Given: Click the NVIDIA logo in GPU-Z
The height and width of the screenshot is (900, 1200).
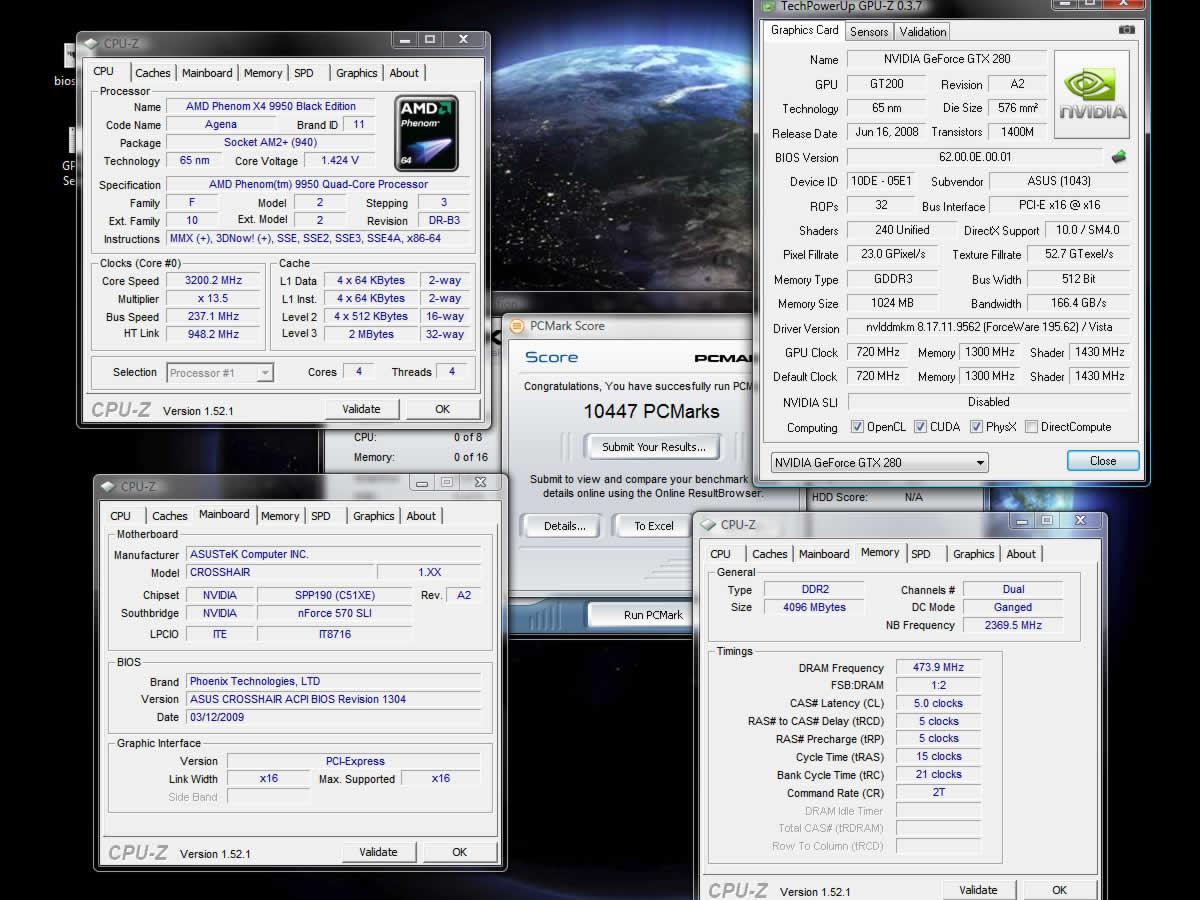Looking at the screenshot, I should click(1092, 95).
